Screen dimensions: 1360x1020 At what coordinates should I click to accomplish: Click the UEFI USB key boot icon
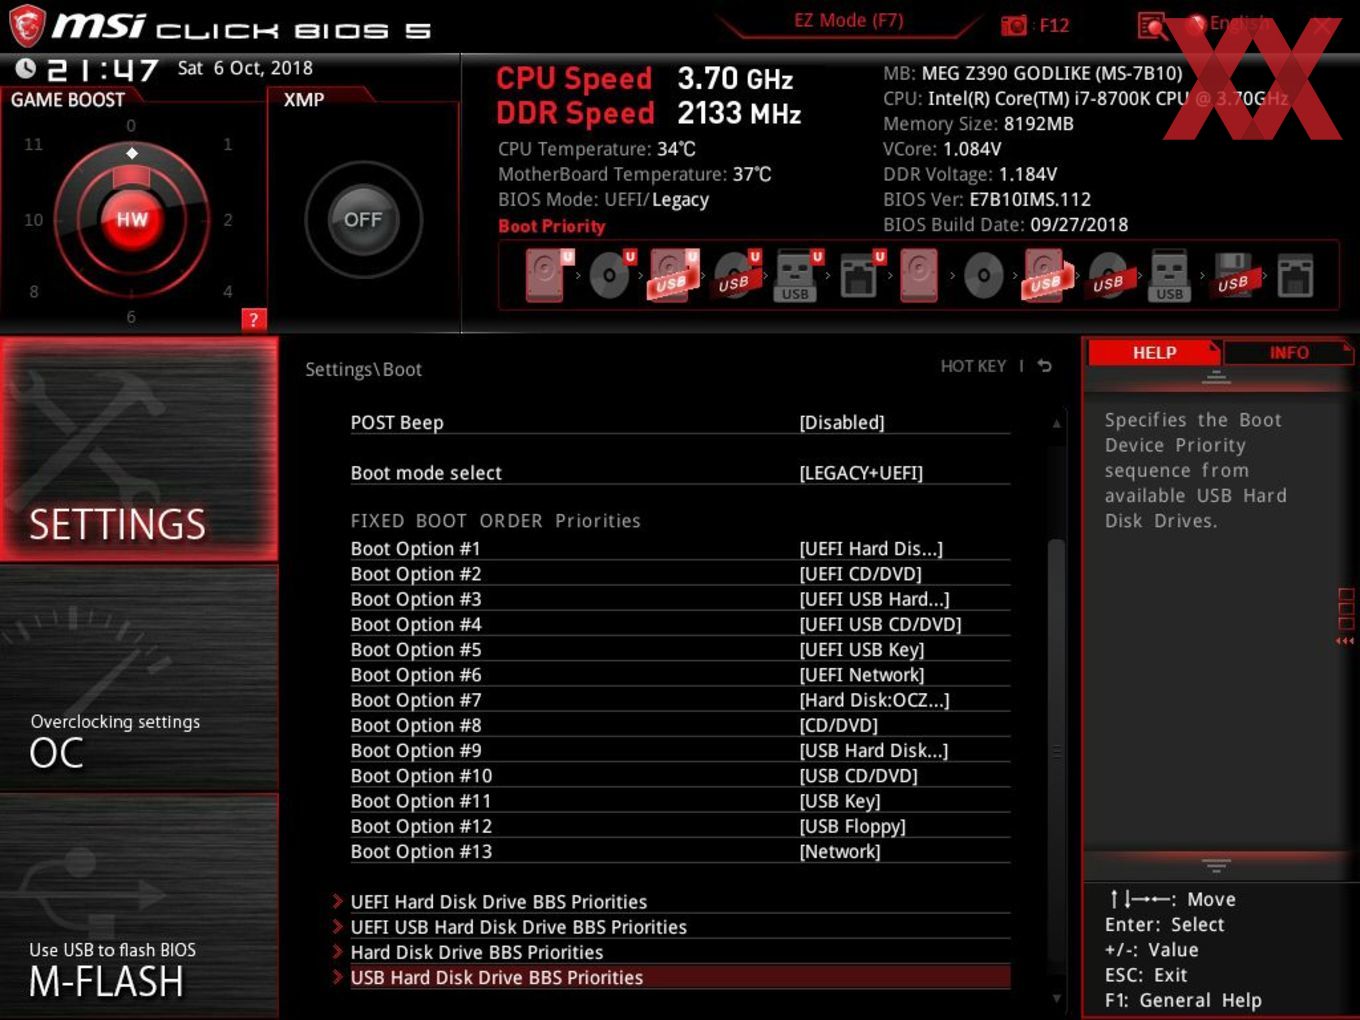click(797, 275)
